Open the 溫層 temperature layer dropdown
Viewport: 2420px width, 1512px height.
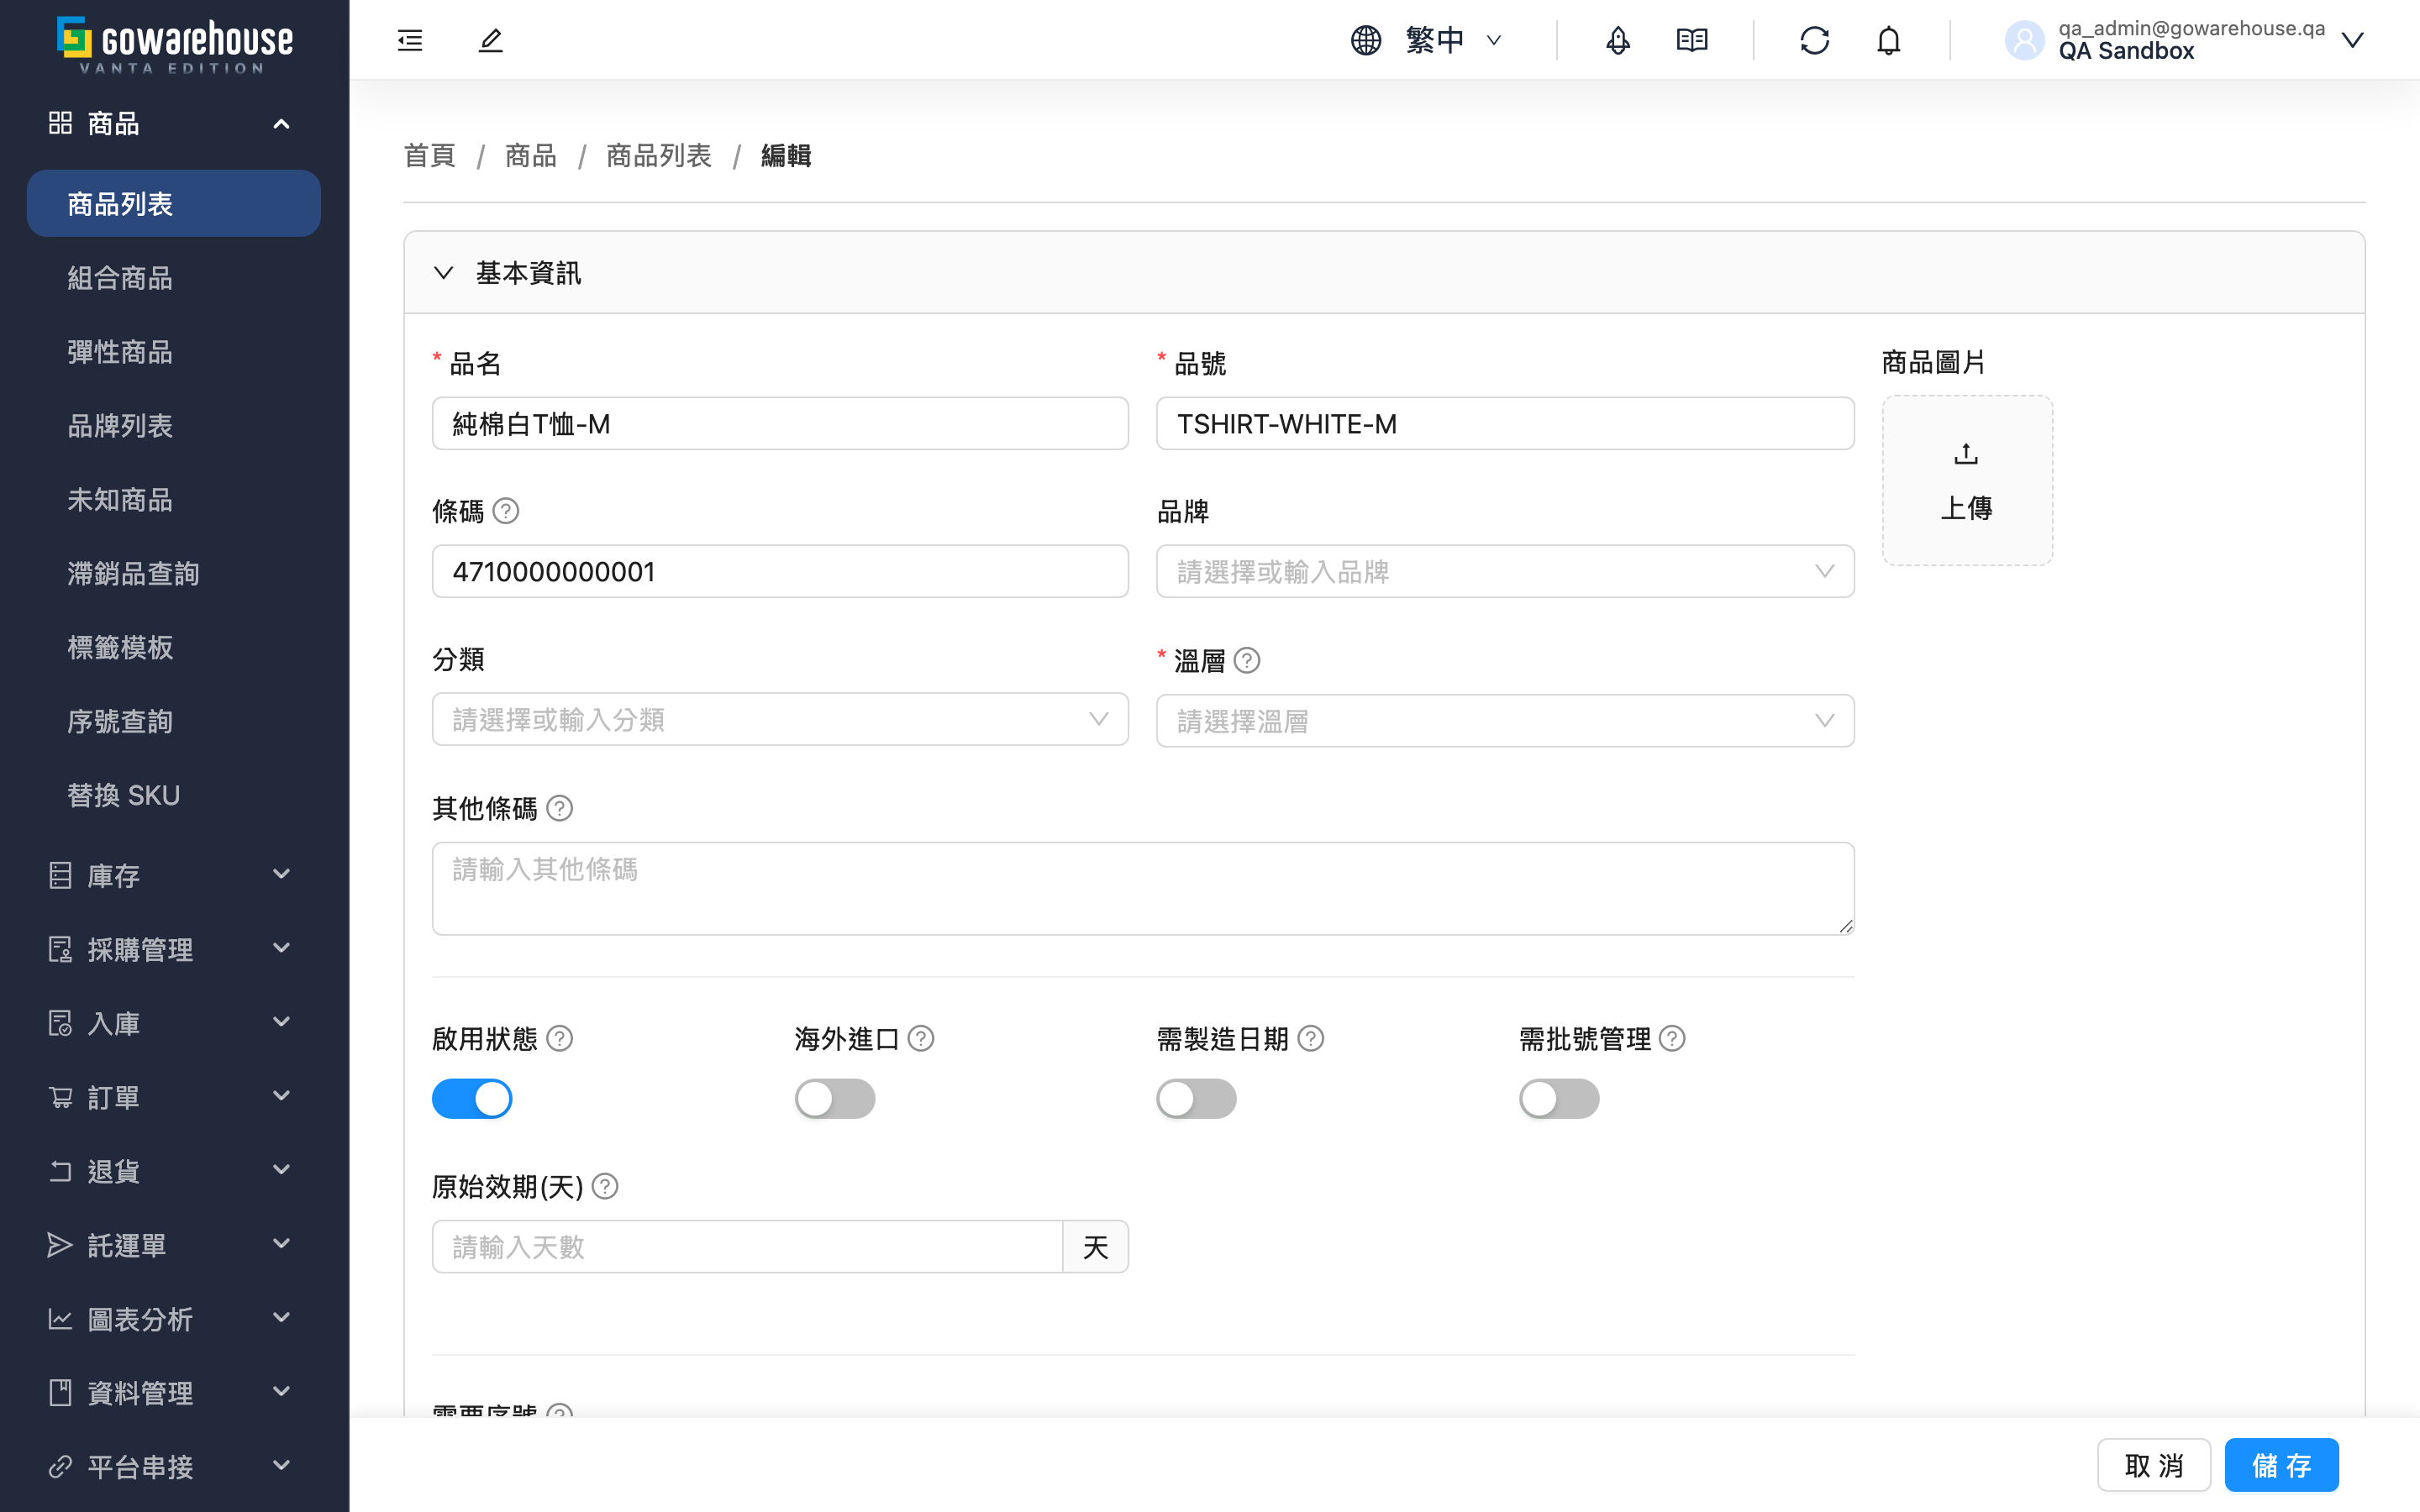(1505, 720)
